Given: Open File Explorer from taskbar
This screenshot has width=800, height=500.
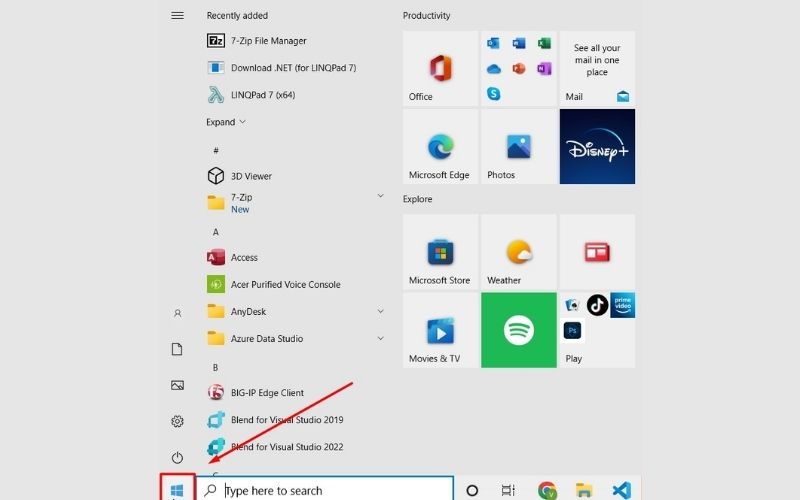Looking at the screenshot, I should [x=584, y=490].
